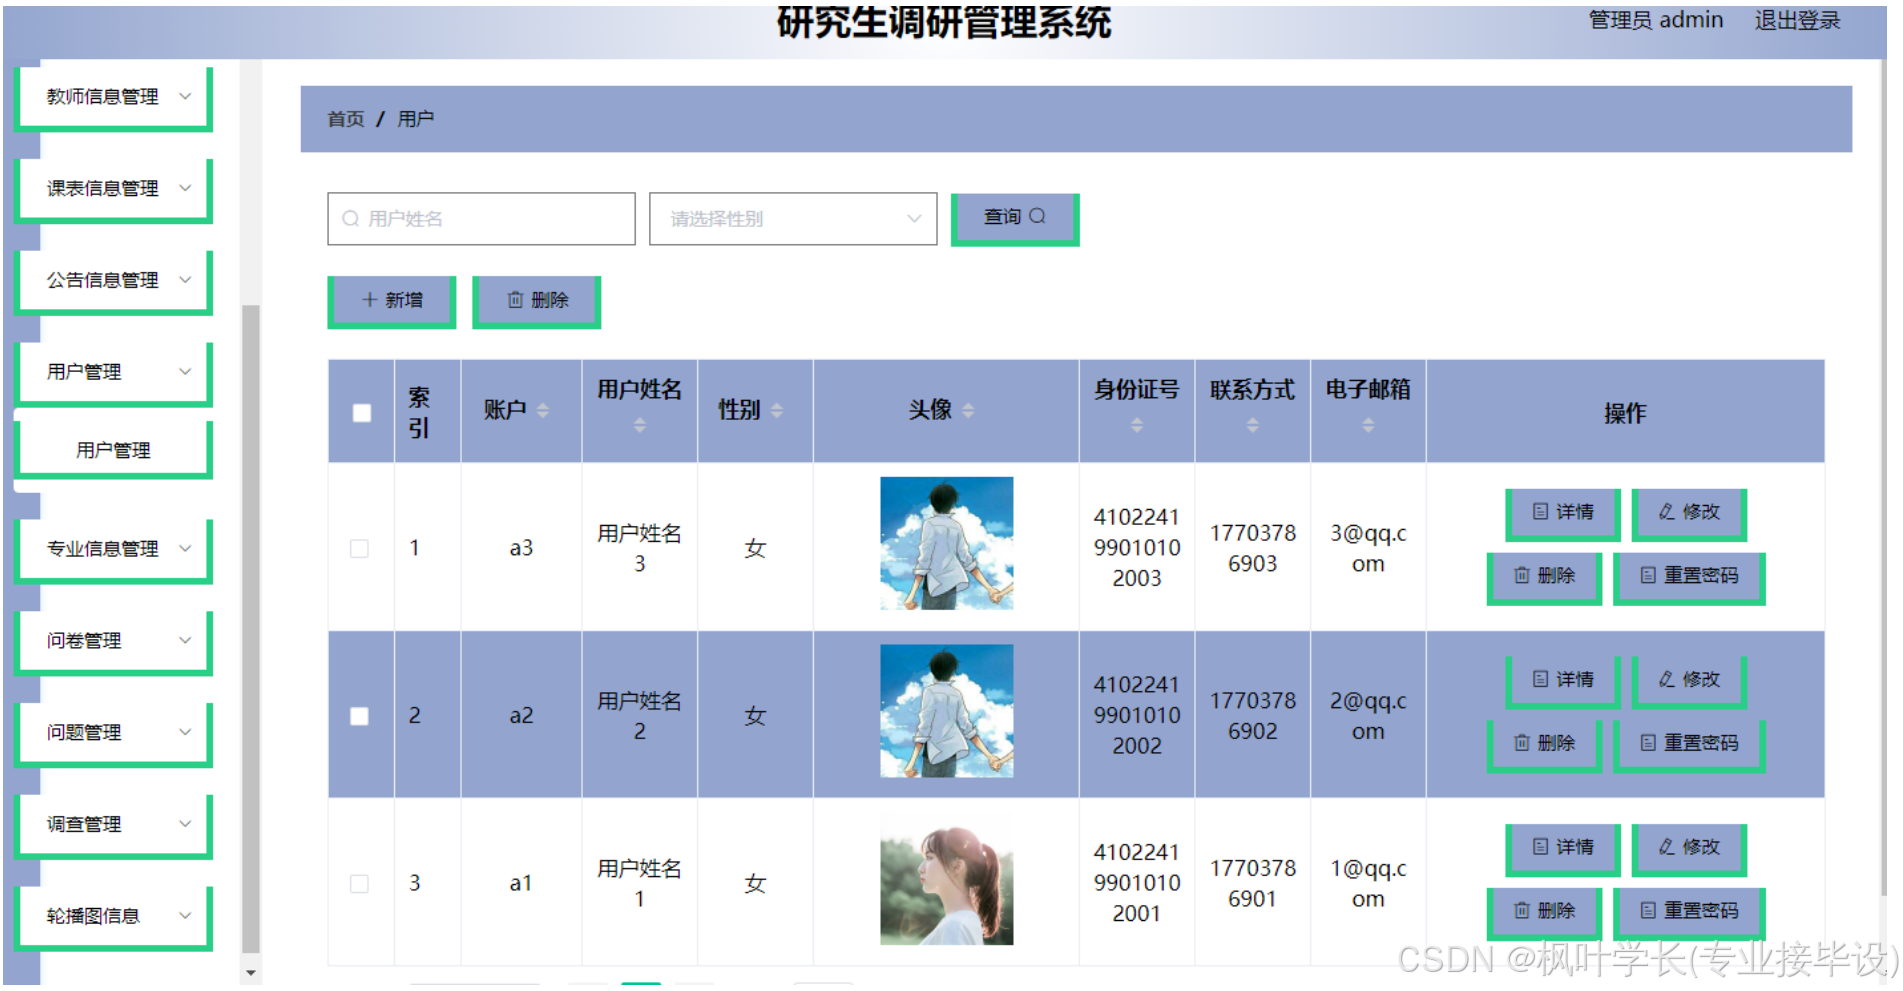Viewport: 1903px width, 991px height.
Task: Click the avatar thumbnail for user a2
Action: [946, 711]
